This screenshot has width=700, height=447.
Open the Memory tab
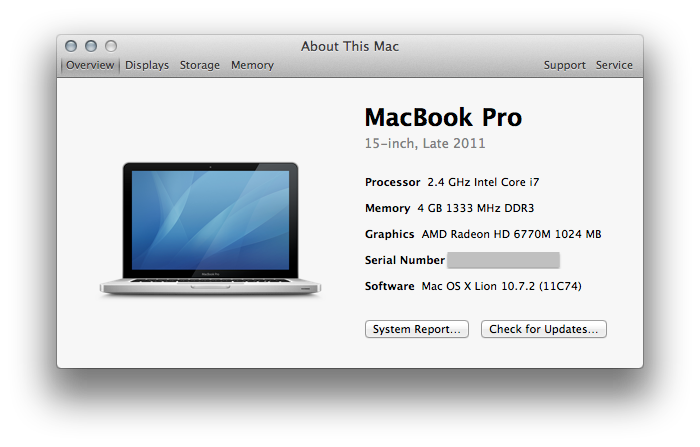pyautogui.click(x=252, y=65)
